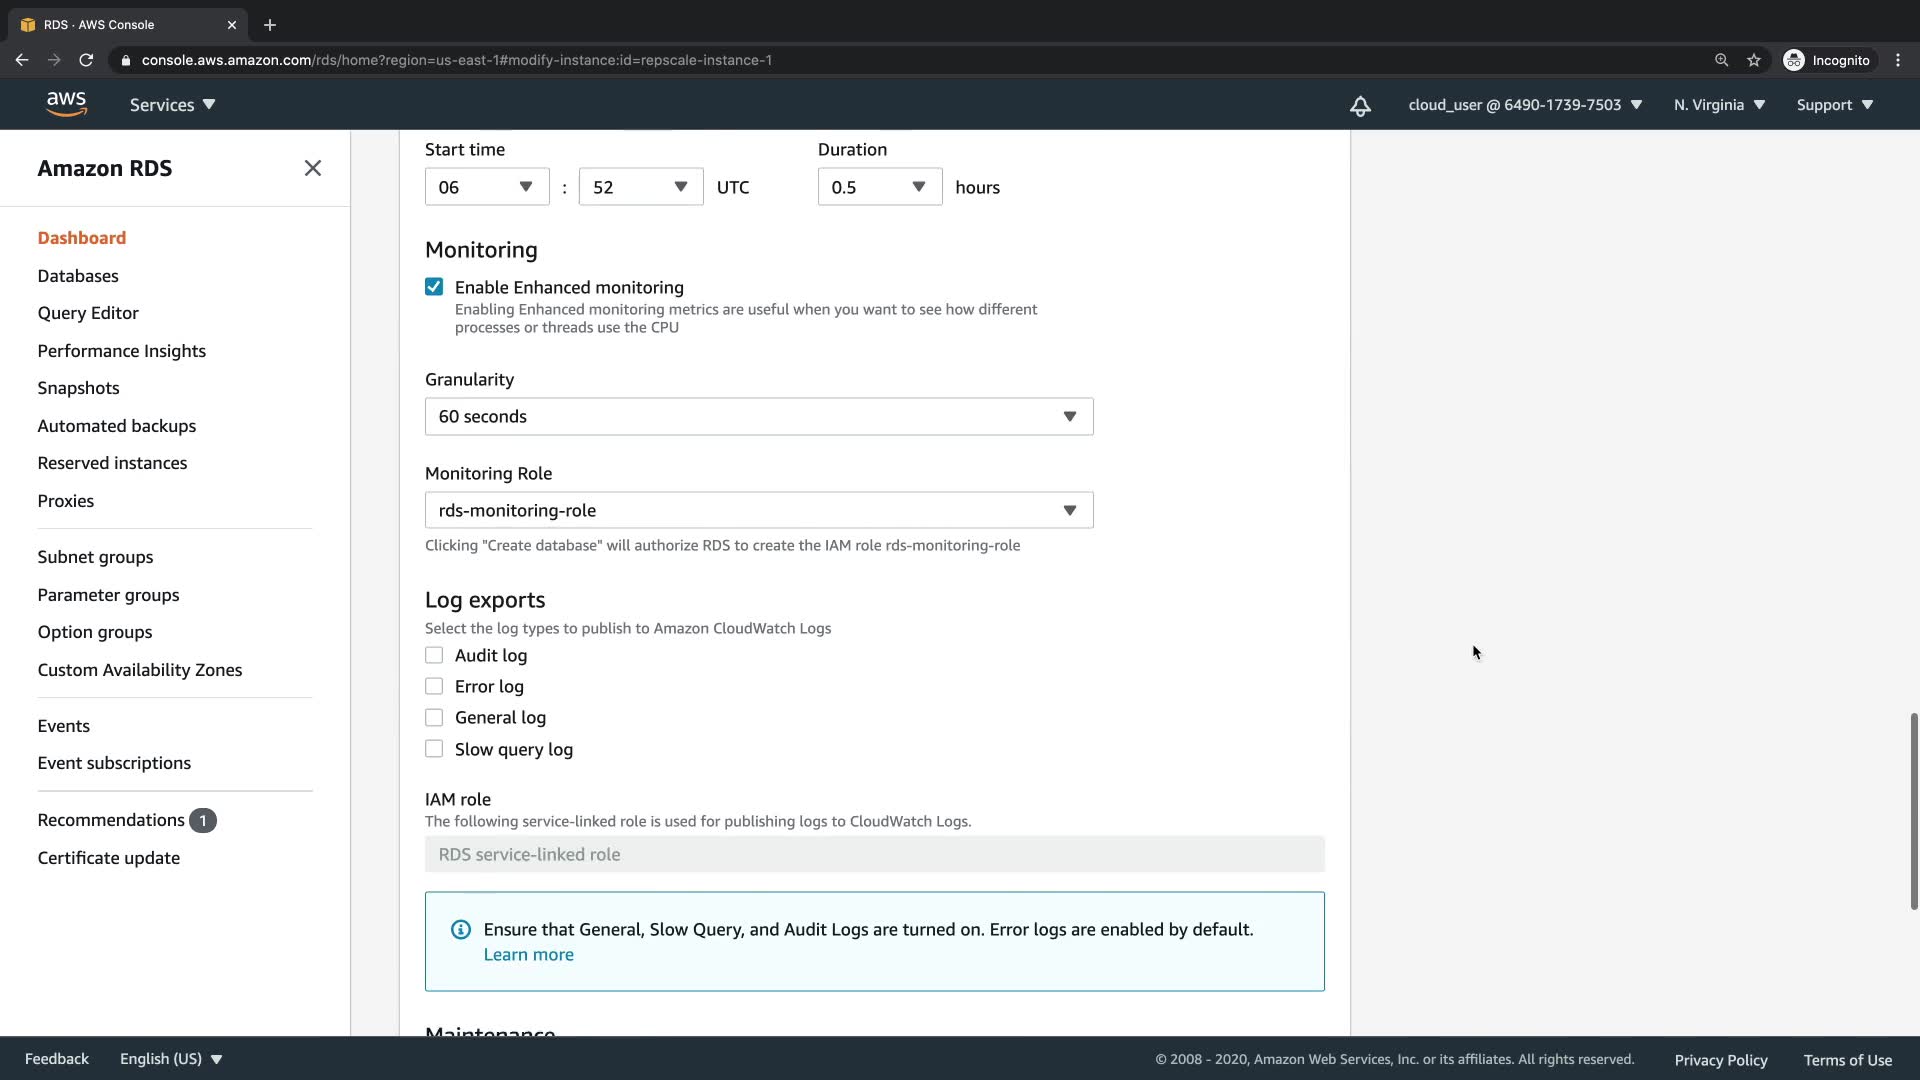Enable the Audit log export checkbox
This screenshot has height=1080, width=1920.
point(434,655)
